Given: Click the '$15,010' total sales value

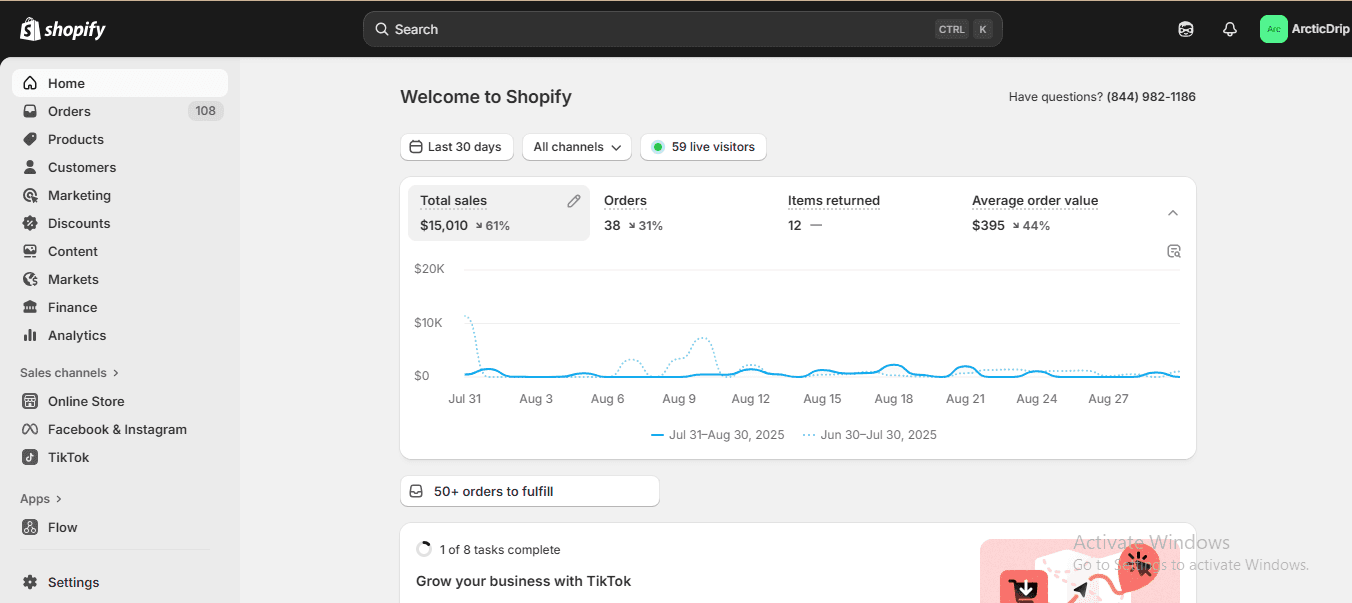Looking at the screenshot, I should (x=444, y=226).
